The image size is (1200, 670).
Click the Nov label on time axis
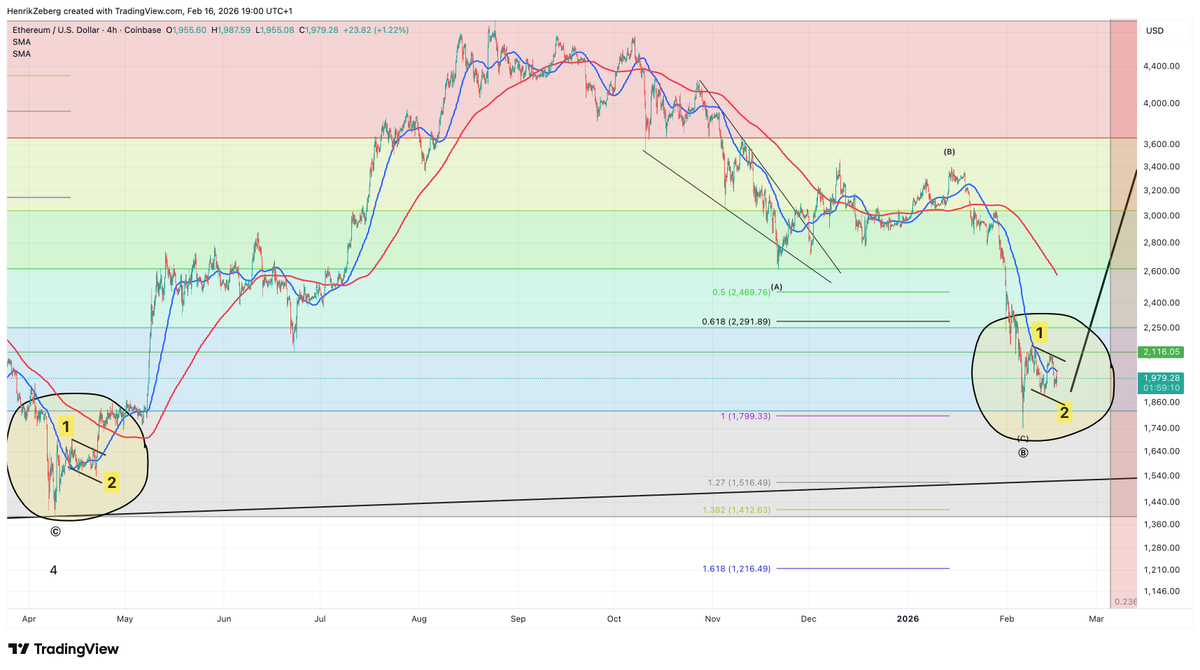click(x=712, y=620)
